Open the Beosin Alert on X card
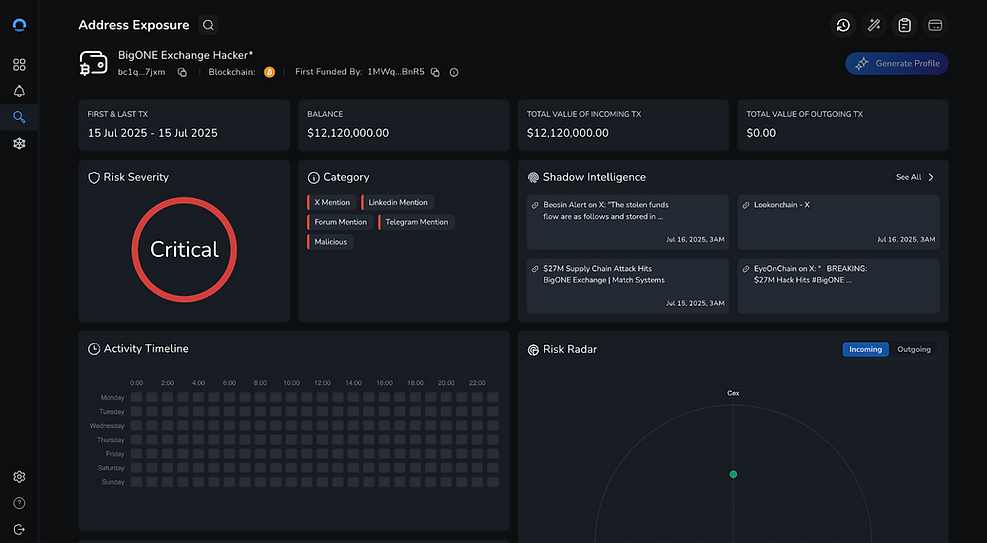The height and width of the screenshot is (543, 987). tap(628, 222)
